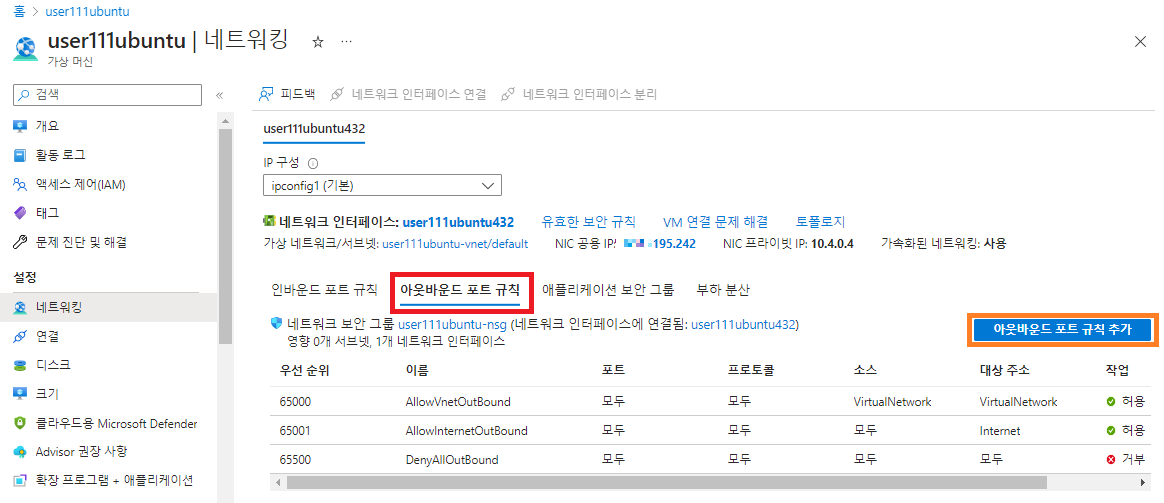Image resolution: width=1164 pixels, height=503 pixels.
Task: Select the 아웃바운드 포트 규칙 tab
Action: (460, 290)
